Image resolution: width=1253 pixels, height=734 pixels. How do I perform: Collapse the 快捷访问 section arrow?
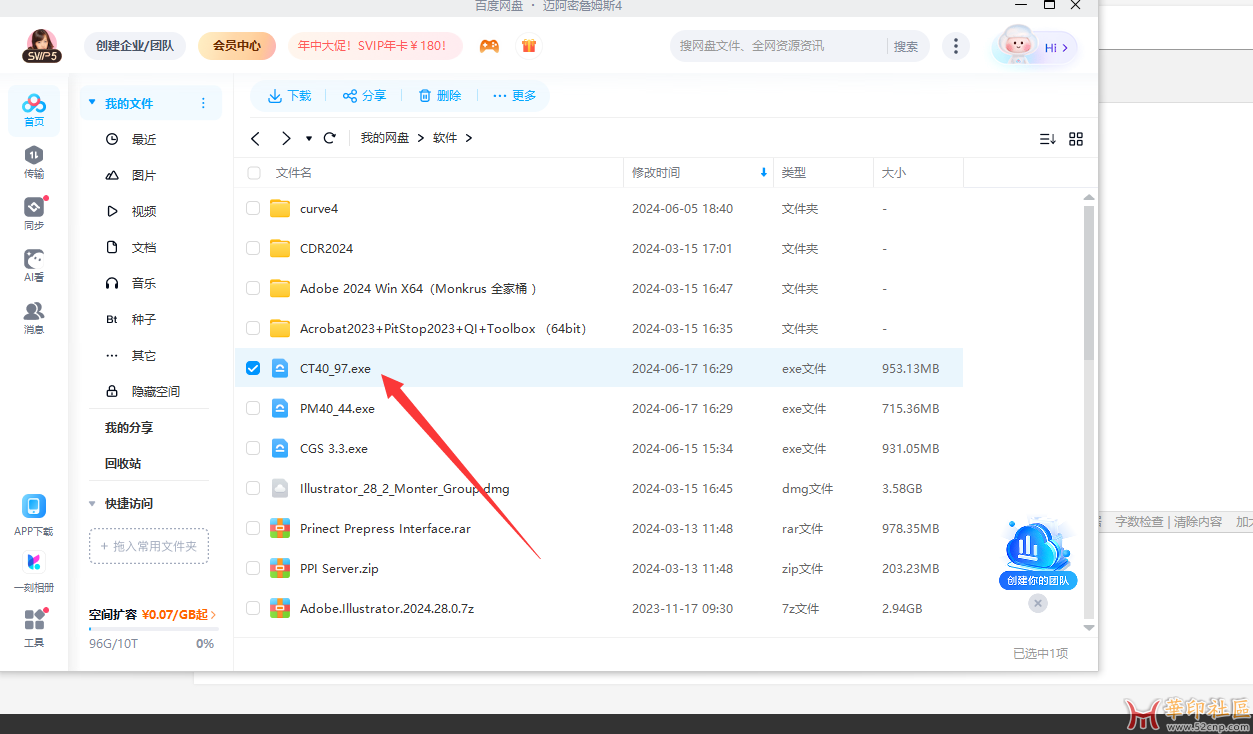point(93,503)
